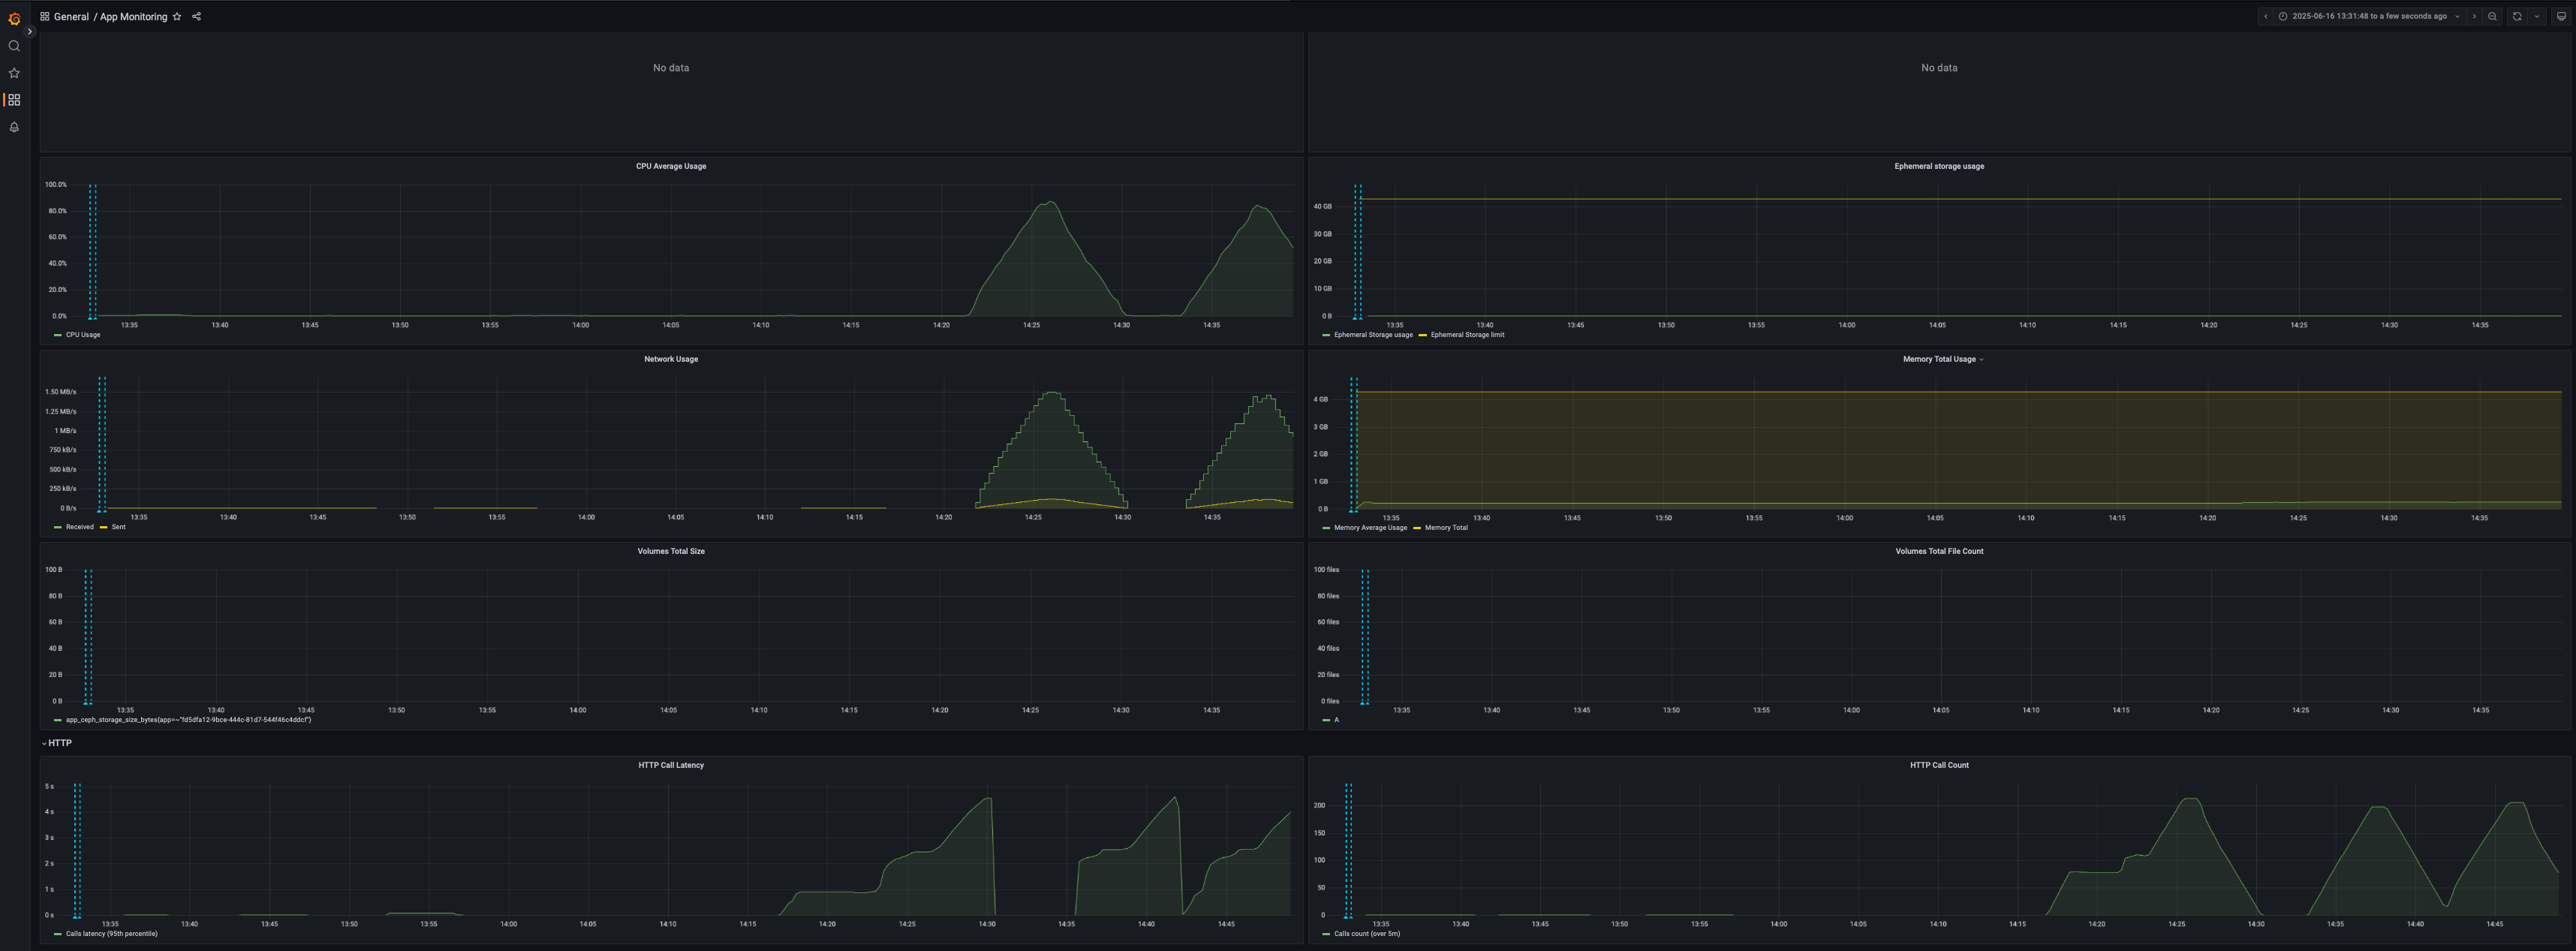The image size is (2576, 951).
Task: Open the Network Usage panel title menu
Action: (x=671, y=360)
